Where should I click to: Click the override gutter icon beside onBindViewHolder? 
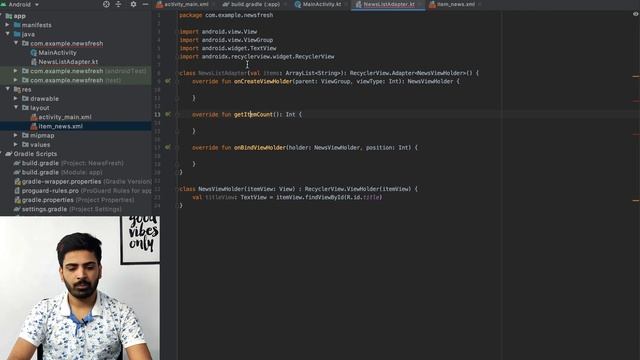point(168,147)
